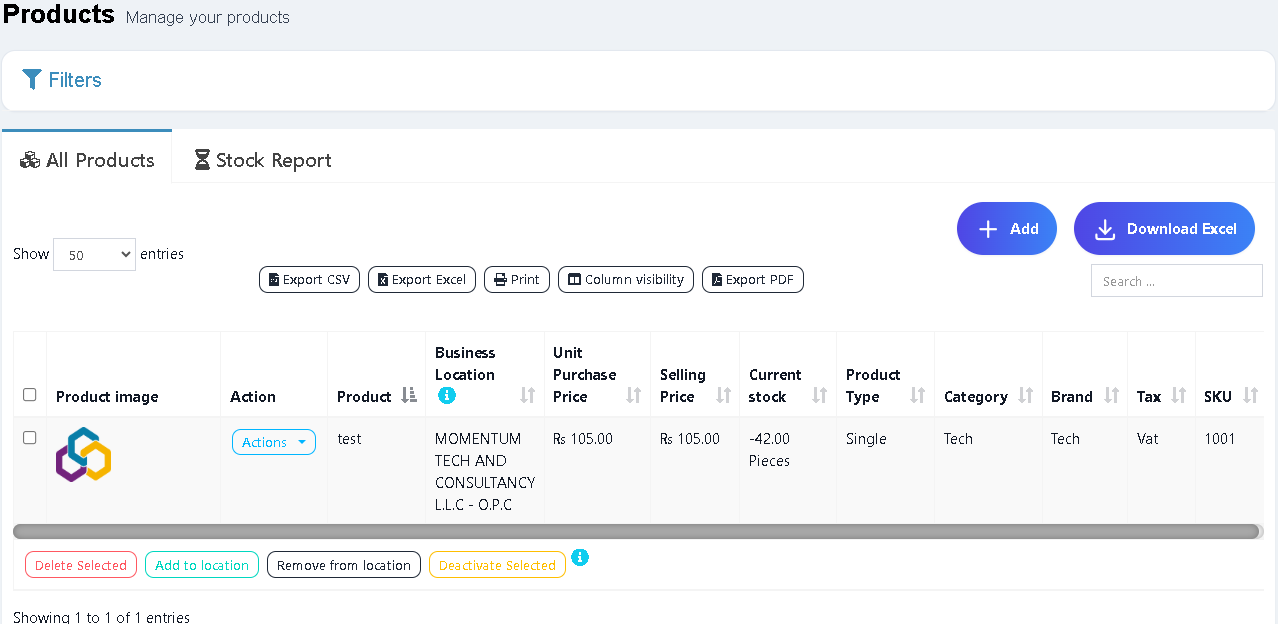
Task: Click inside the Search field
Action: [x=1176, y=280]
